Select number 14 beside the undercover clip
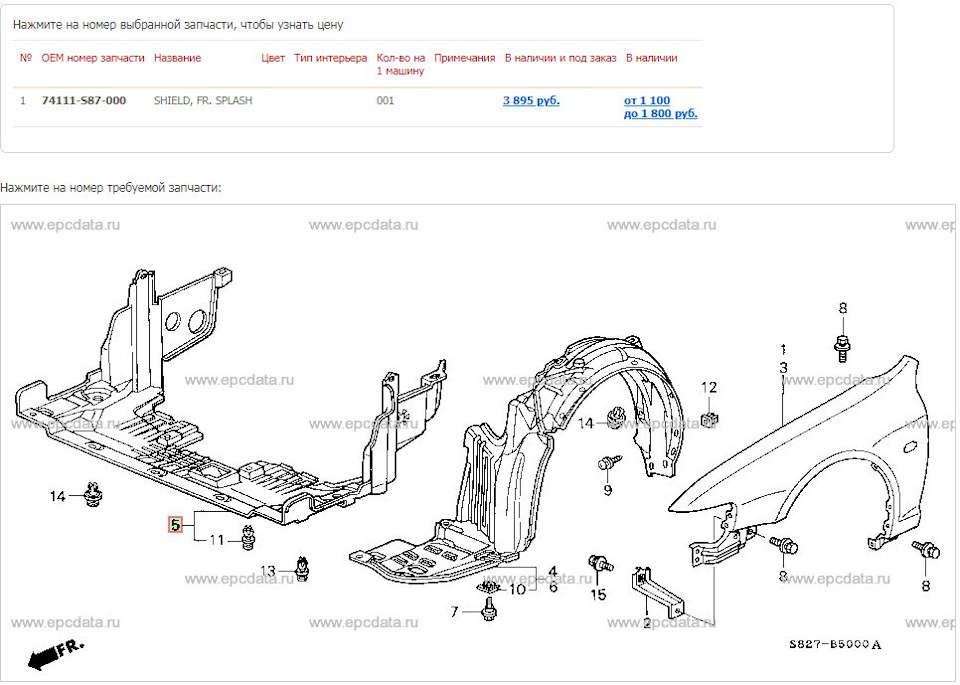The image size is (960, 685). pyautogui.click(x=58, y=496)
